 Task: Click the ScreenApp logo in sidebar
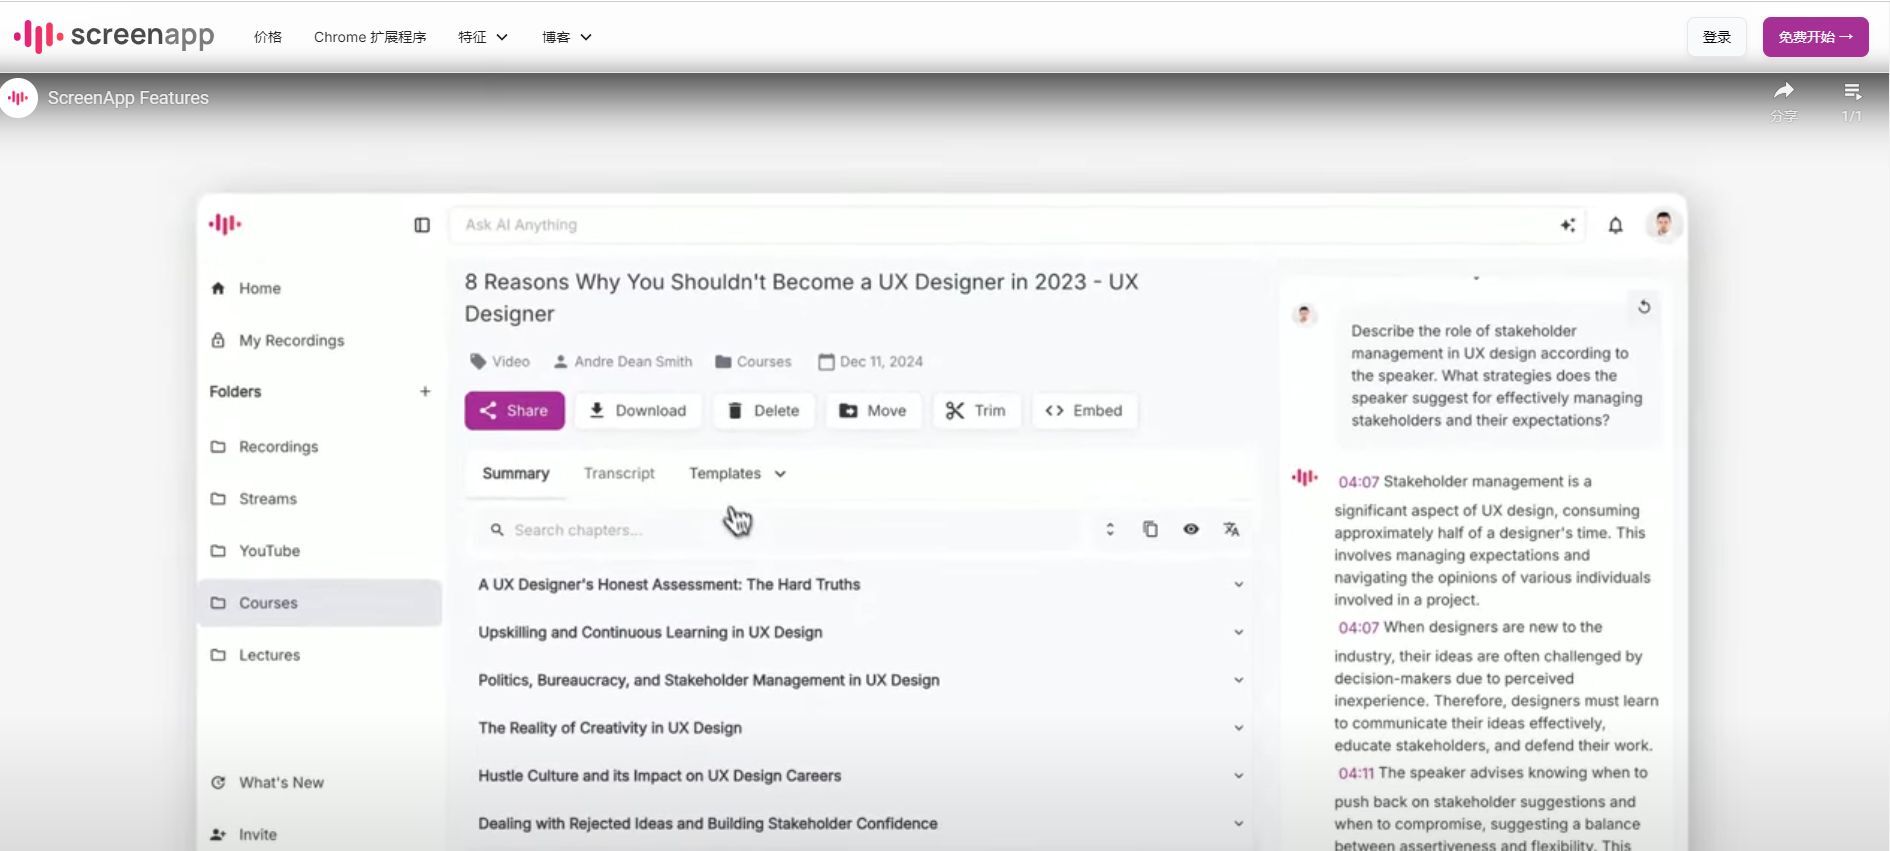(x=225, y=224)
